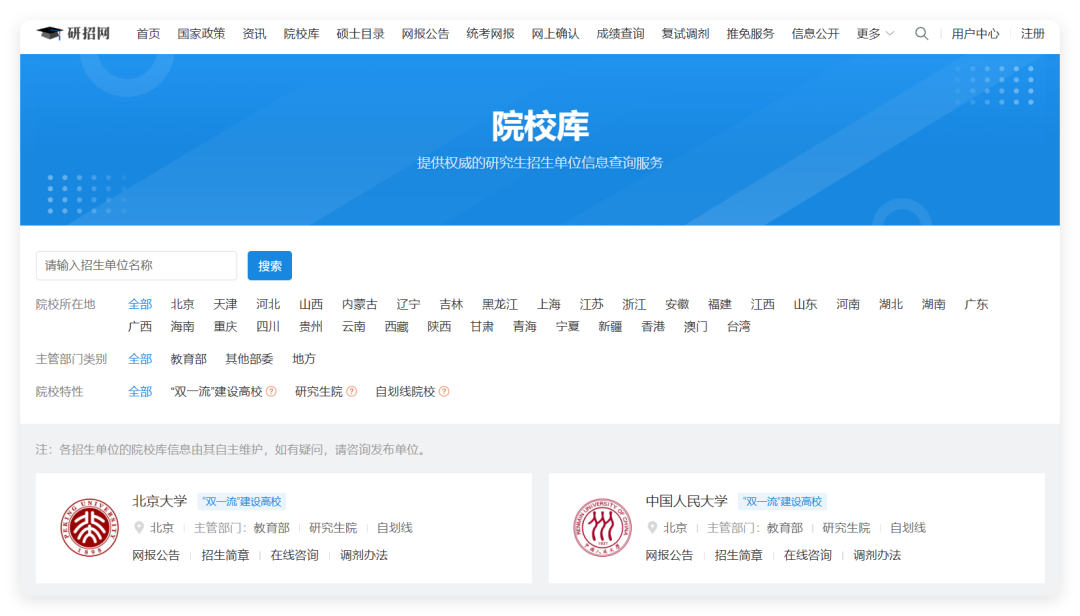
Task: Open 复试调剂 menu item
Action: click(x=685, y=33)
